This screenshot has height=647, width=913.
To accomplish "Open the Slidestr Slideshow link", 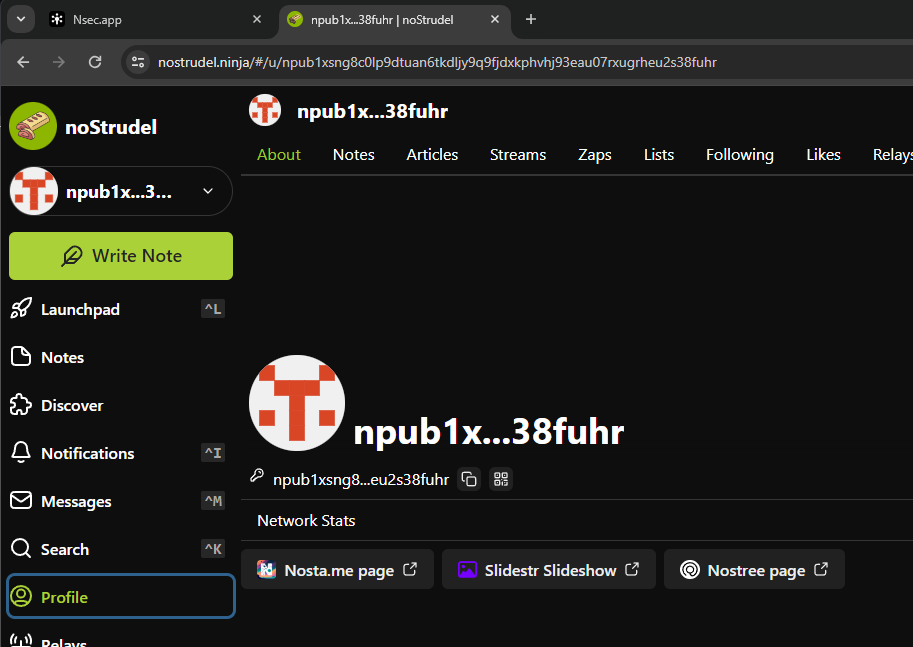I will coord(548,570).
